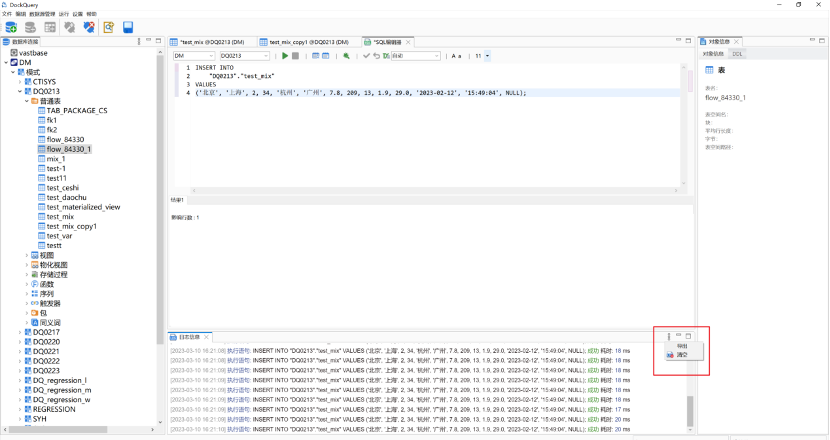Run SQL with the green play button
The width and height of the screenshot is (830, 440).
pyautogui.click(x=285, y=56)
